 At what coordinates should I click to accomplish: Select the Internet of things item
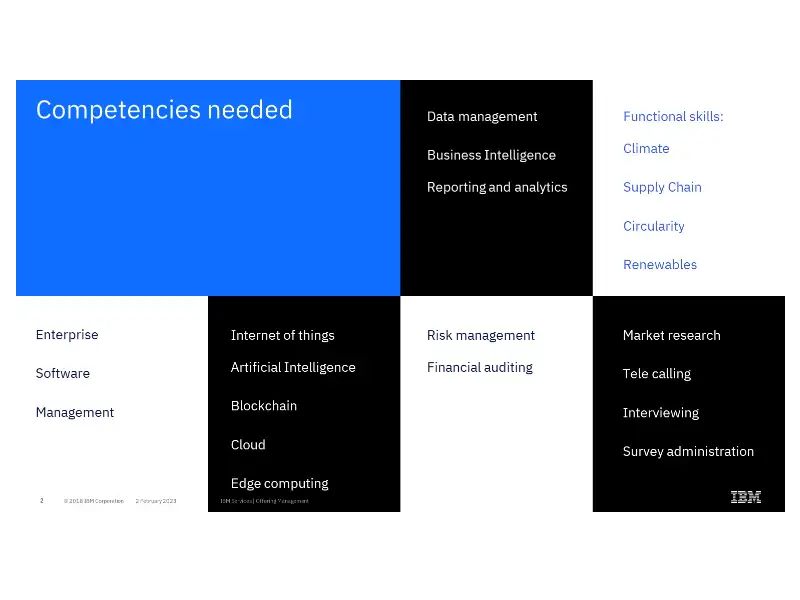click(281, 335)
